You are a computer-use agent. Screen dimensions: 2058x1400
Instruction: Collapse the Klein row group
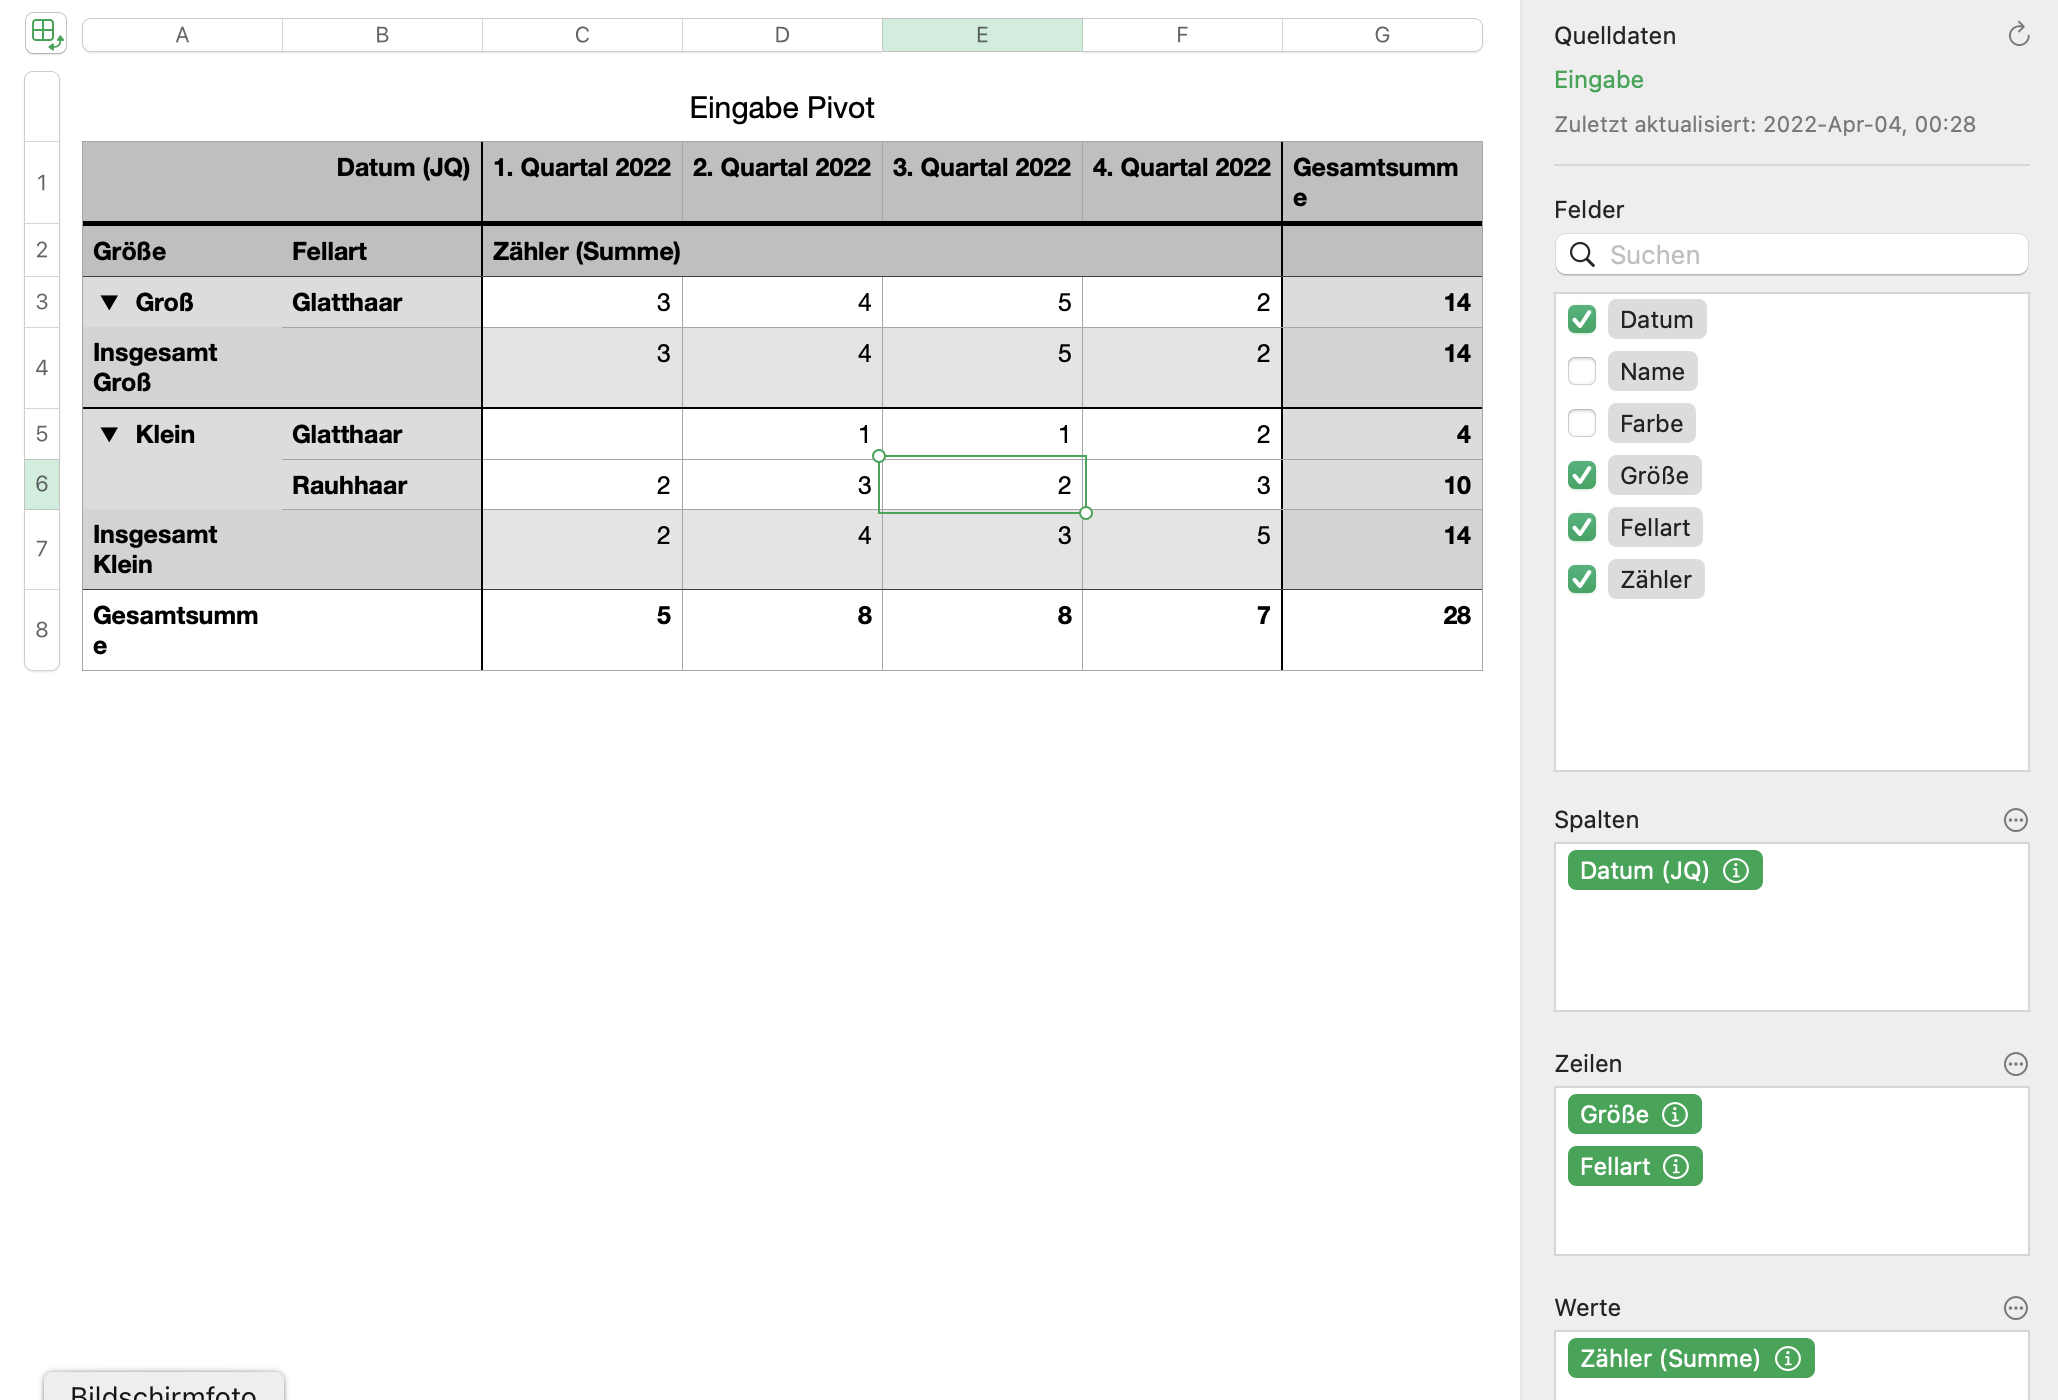click(110, 435)
